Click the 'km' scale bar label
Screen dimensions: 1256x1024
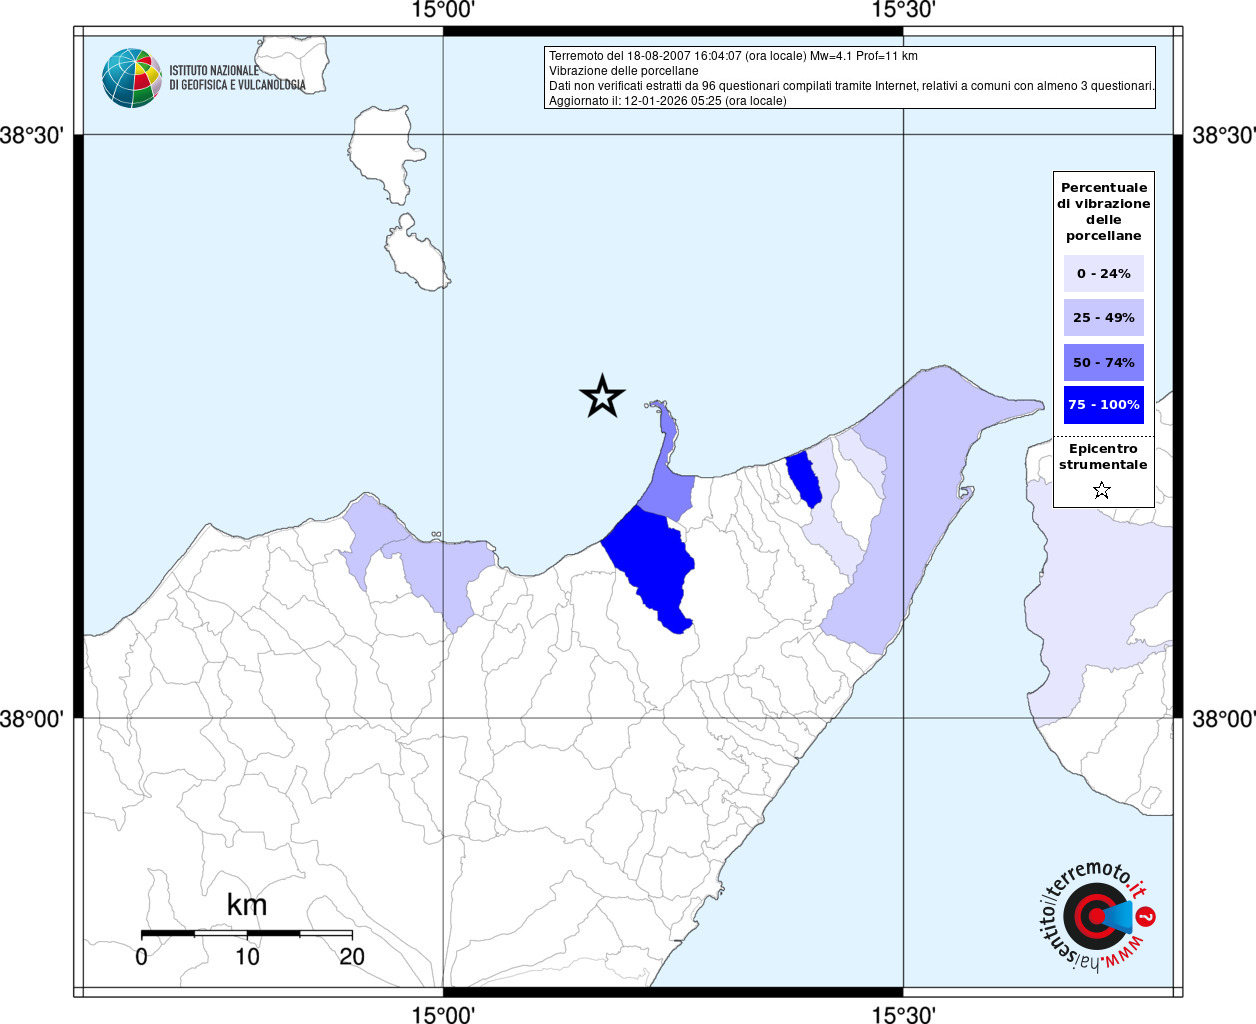[x=246, y=905]
